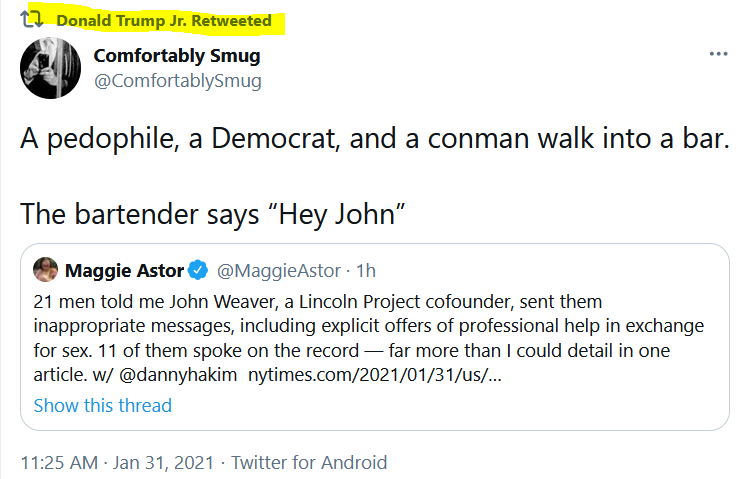Click the retweet arrows icon
The height and width of the screenshot is (479, 742).
pyautogui.click(x=32, y=19)
